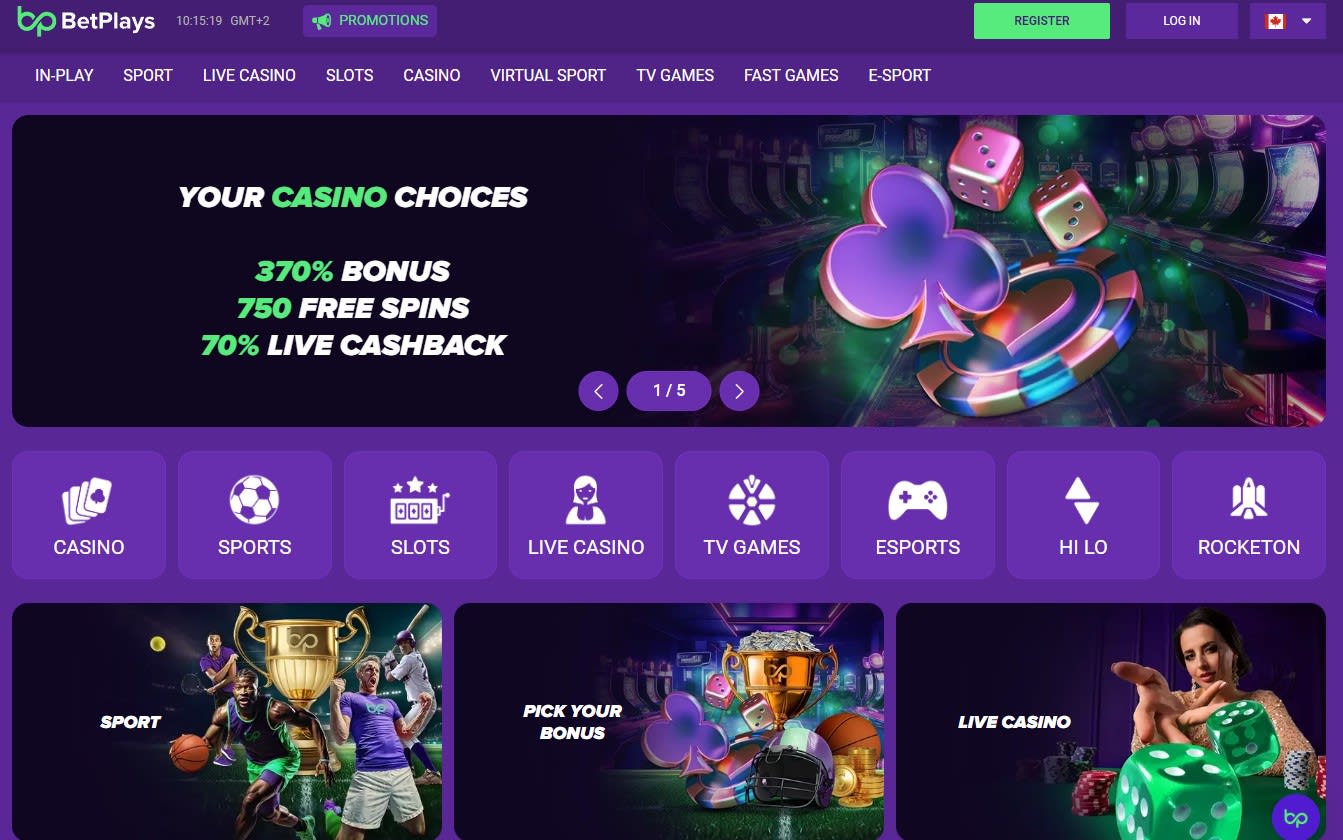This screenshot has height=840, width=1343.
Task: Launch the Rocketon rocket tile
Action: pos(1249,515)
